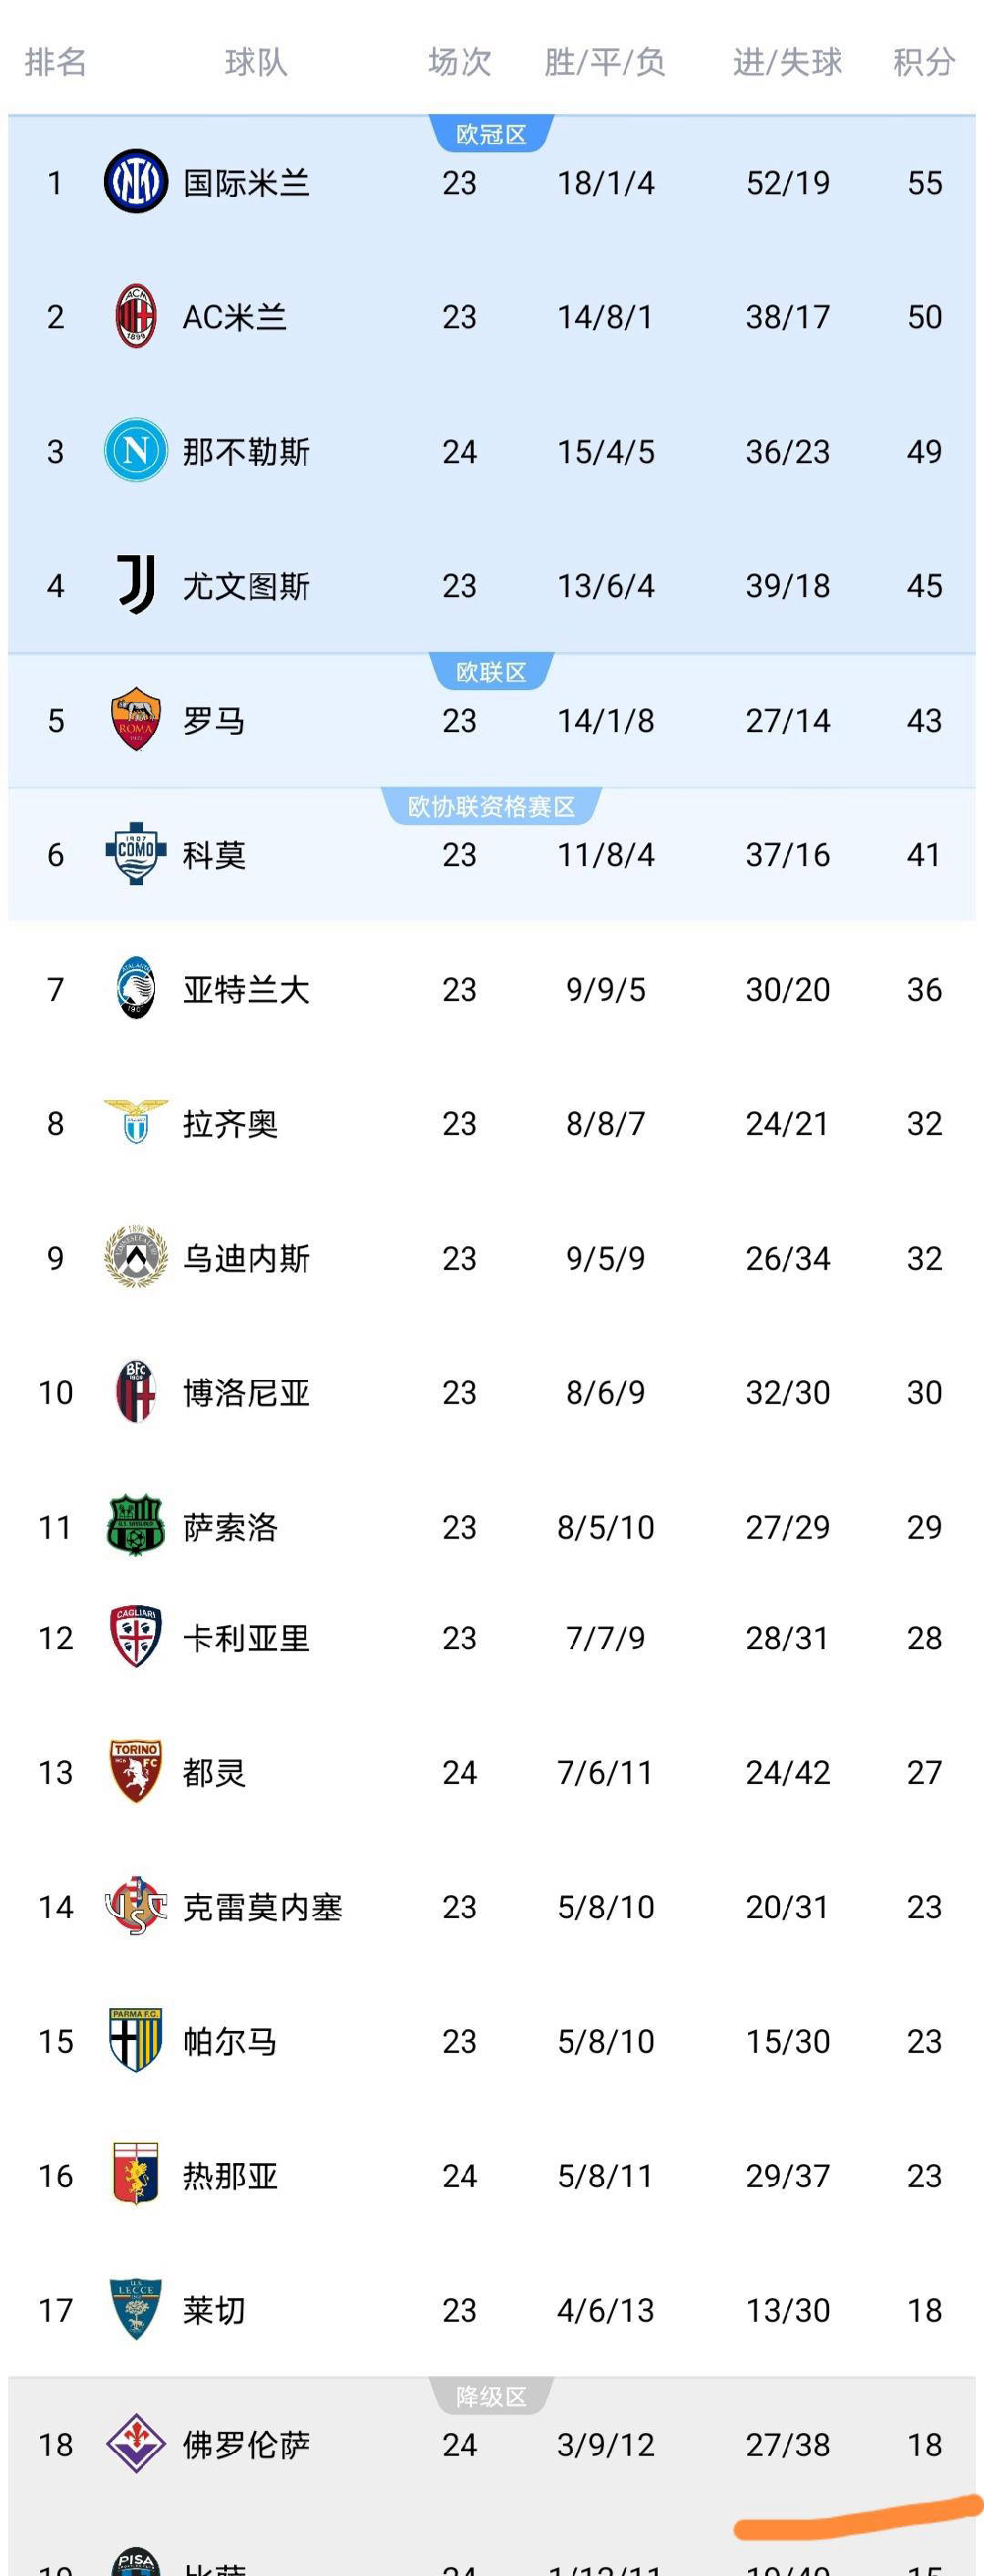This screenshot has width=984, height=2576.
Task: Click the AC Milan club crest
Action: [138, 317]
